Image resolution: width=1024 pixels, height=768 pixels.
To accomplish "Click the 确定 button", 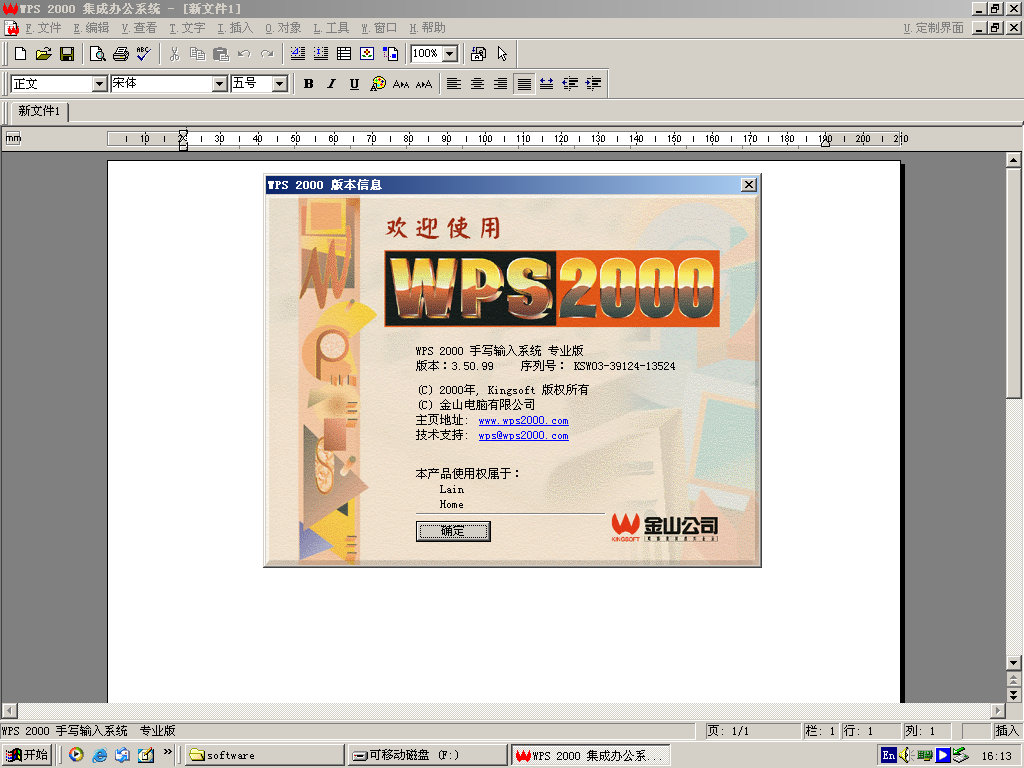I will point(453,531).
